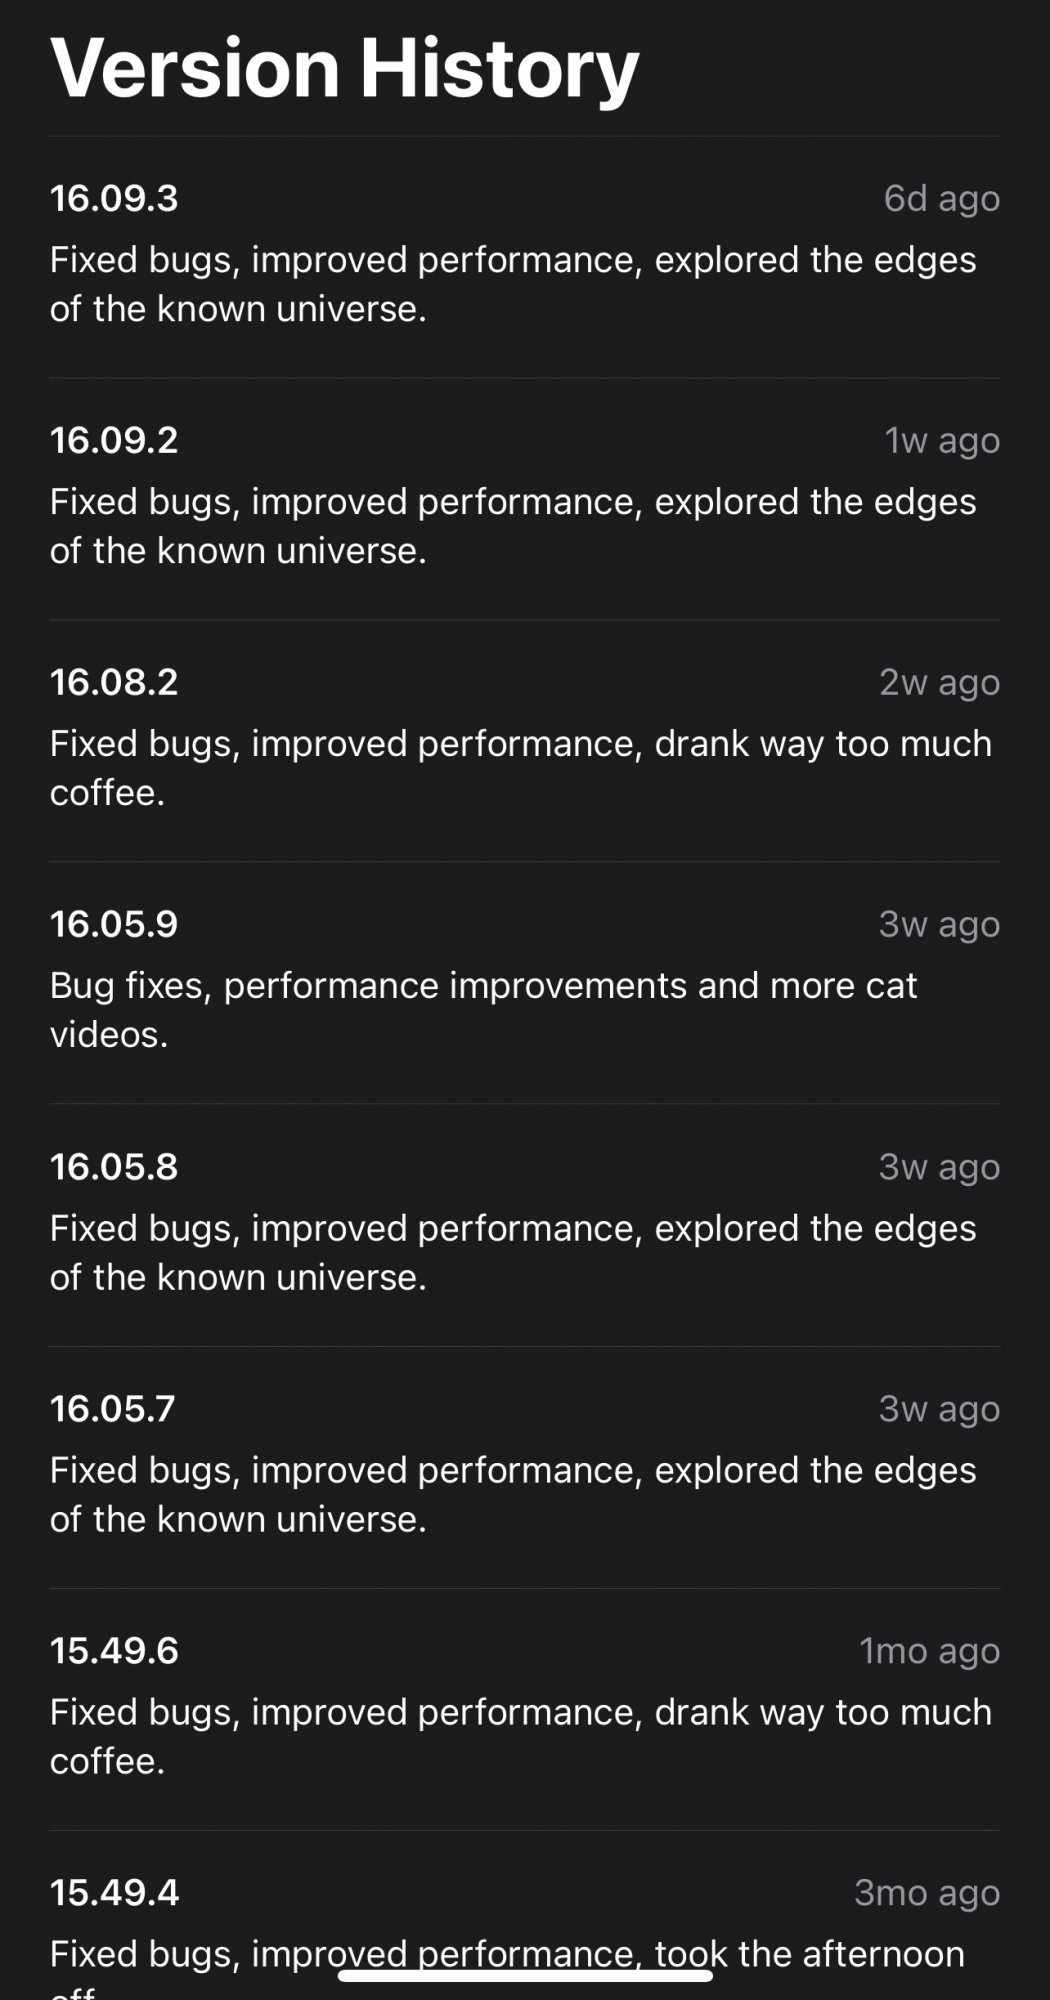1050x2000 pixels.
Task: Select version number 16.08.2
Action: (x=114, y=682)
